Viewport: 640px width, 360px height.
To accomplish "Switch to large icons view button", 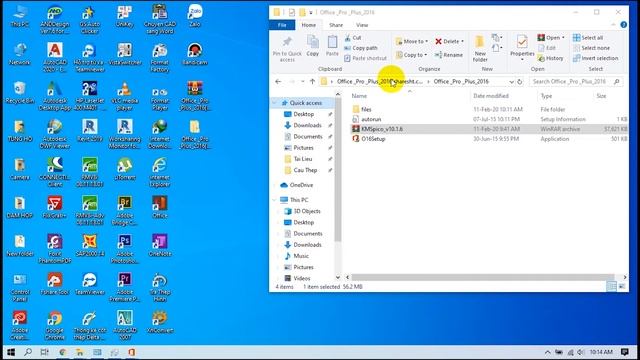I will (x=622, y=287).
